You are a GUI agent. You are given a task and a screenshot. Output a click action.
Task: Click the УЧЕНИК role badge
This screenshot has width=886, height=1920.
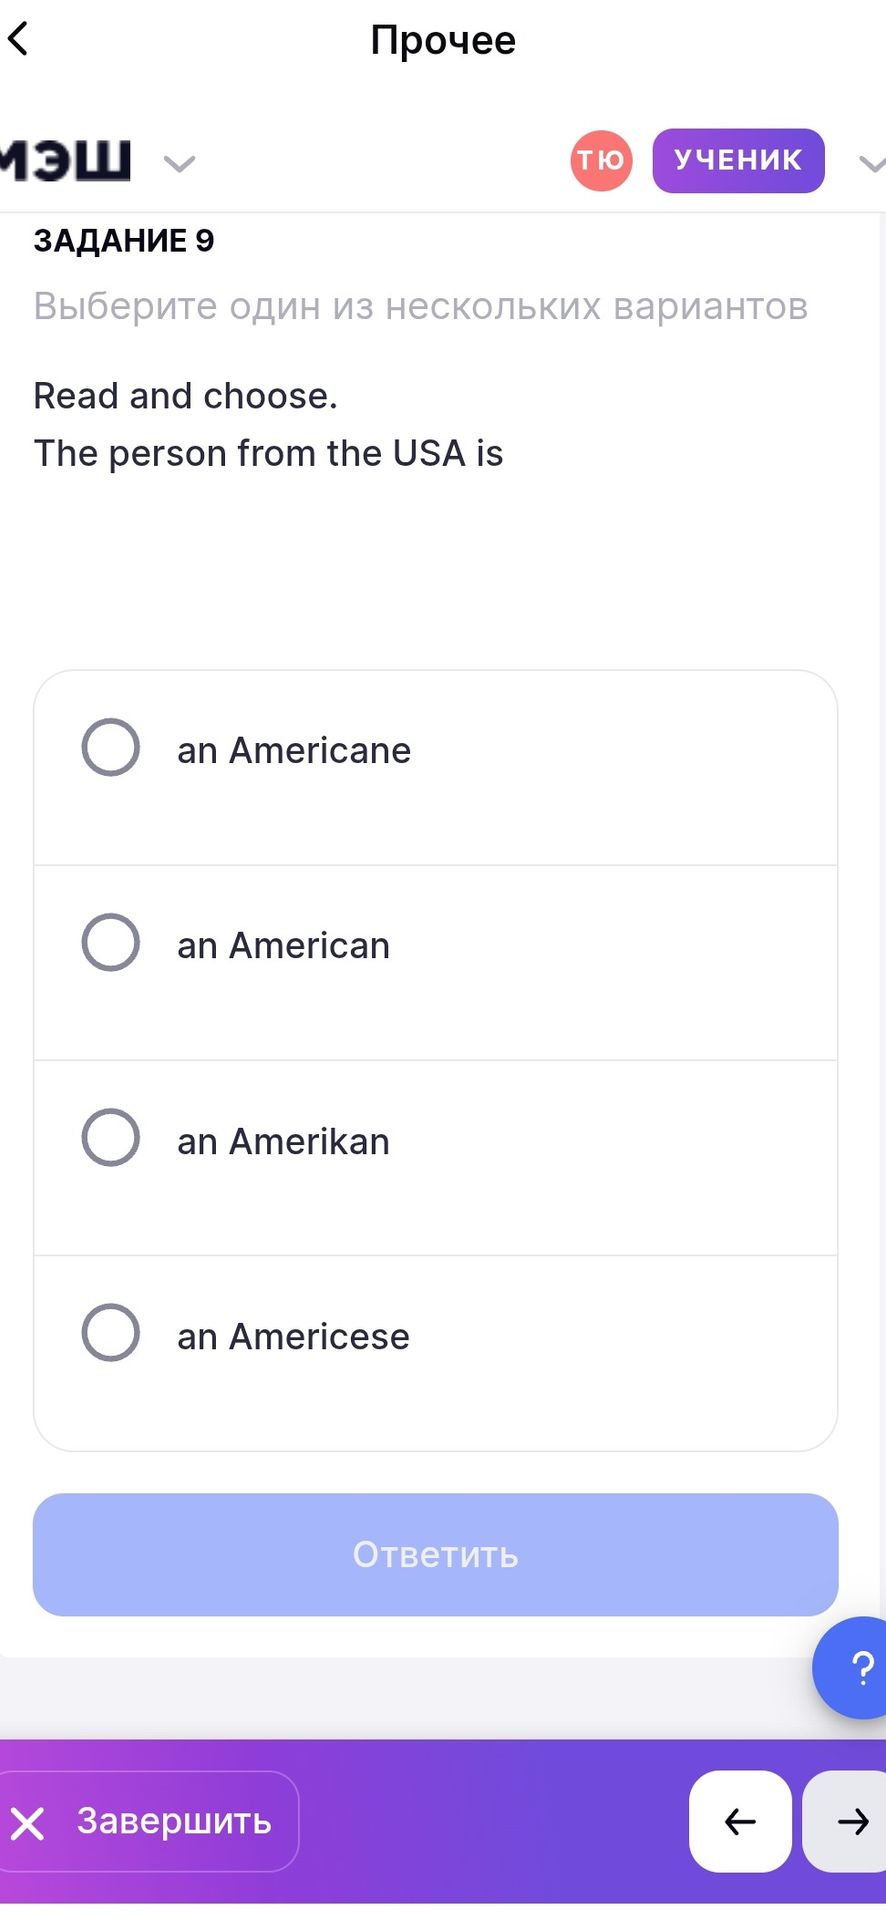point(738,160)
